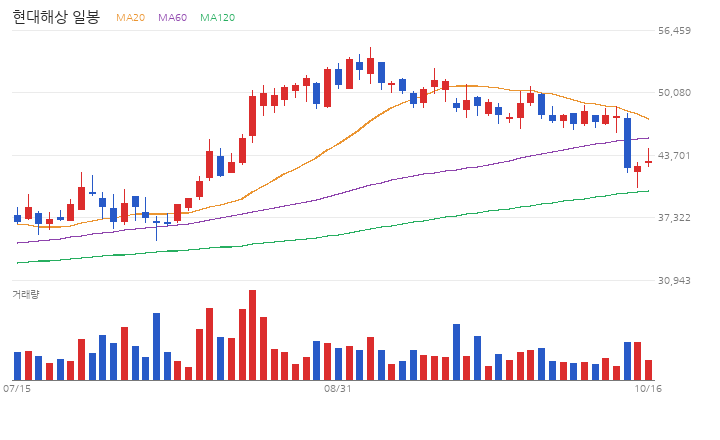Select the 30,943 price axis label
The height and width of the screenshot is (440, 720).
674,281
